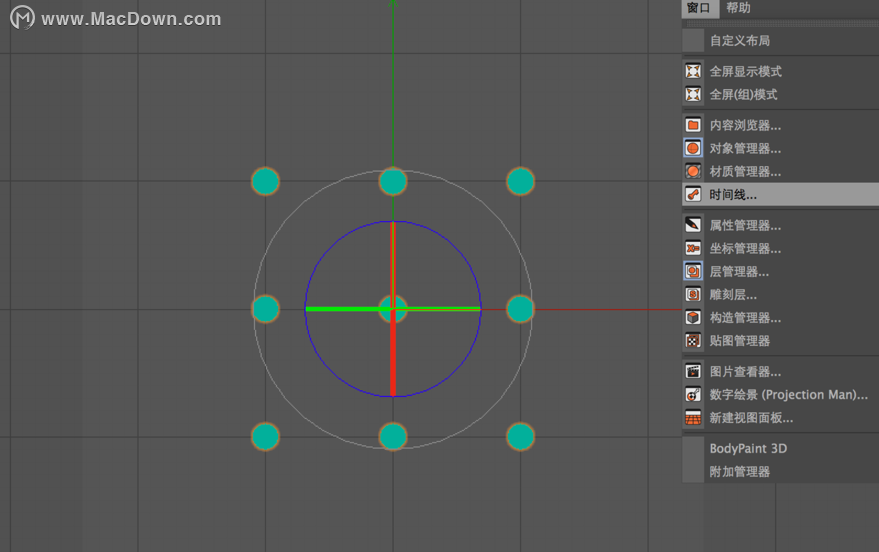Click the 材质管理器 sphere icon

693,171
